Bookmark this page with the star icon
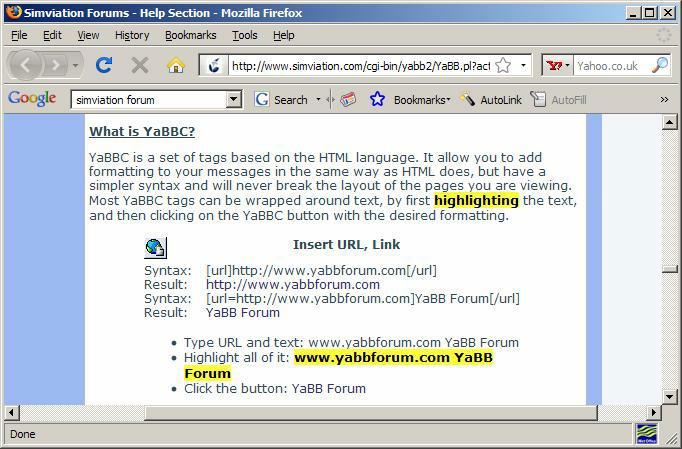 tap(503, 65)
